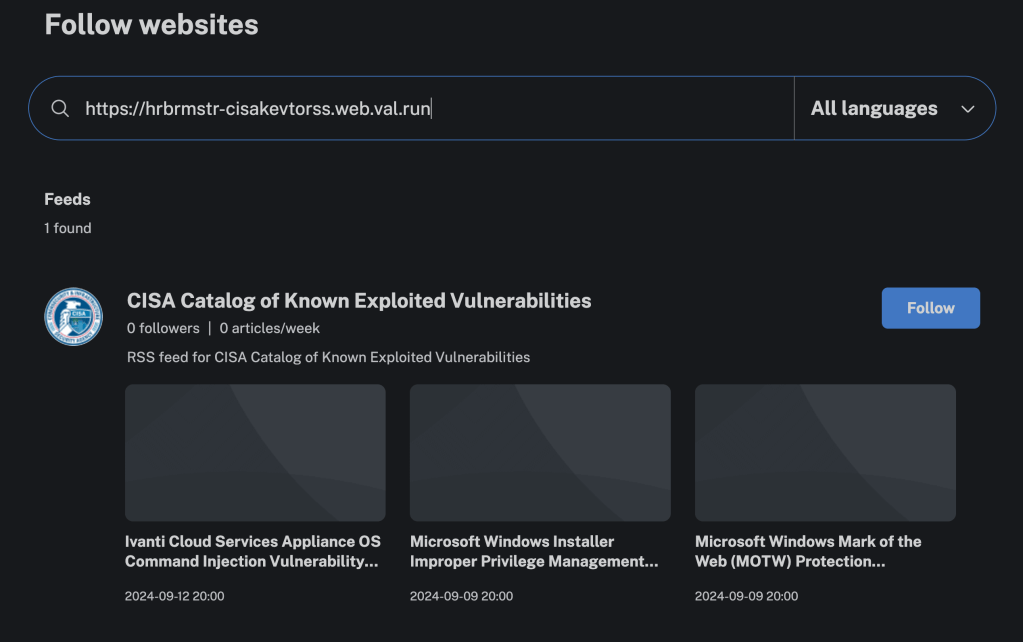Click the 2024-09-12 20:00 timestamp
This screenshot has height=642, width=1023.
pyautogui.click(x=174, y=596)
